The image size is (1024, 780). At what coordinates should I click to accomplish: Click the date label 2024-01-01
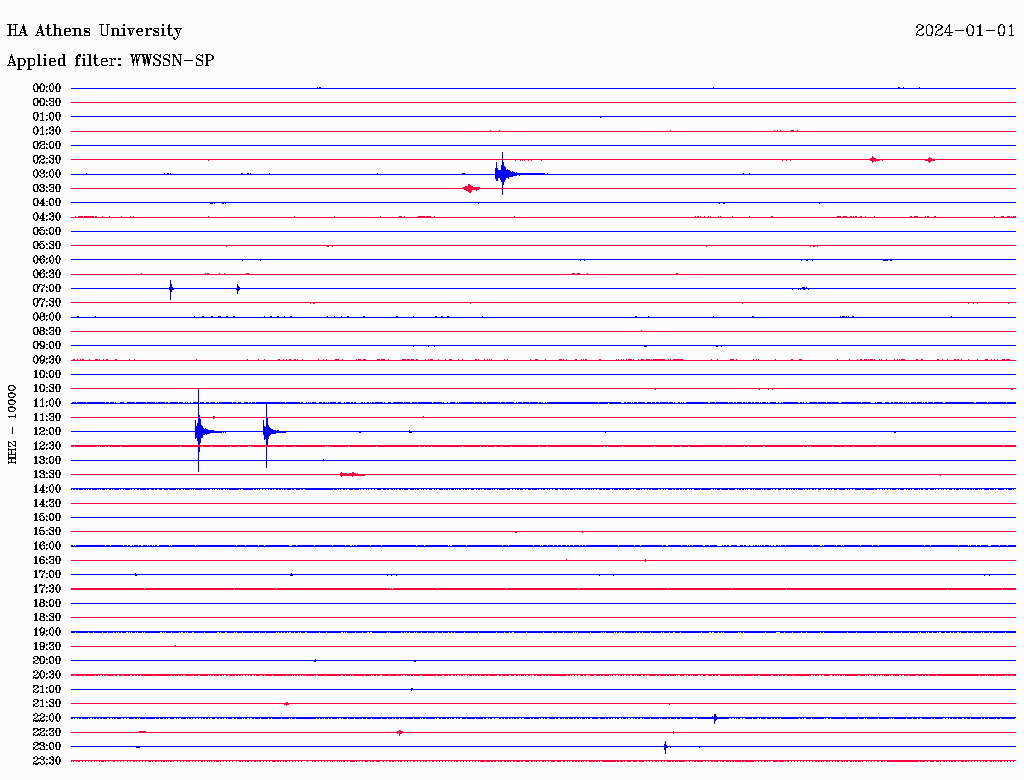[965, 31]
